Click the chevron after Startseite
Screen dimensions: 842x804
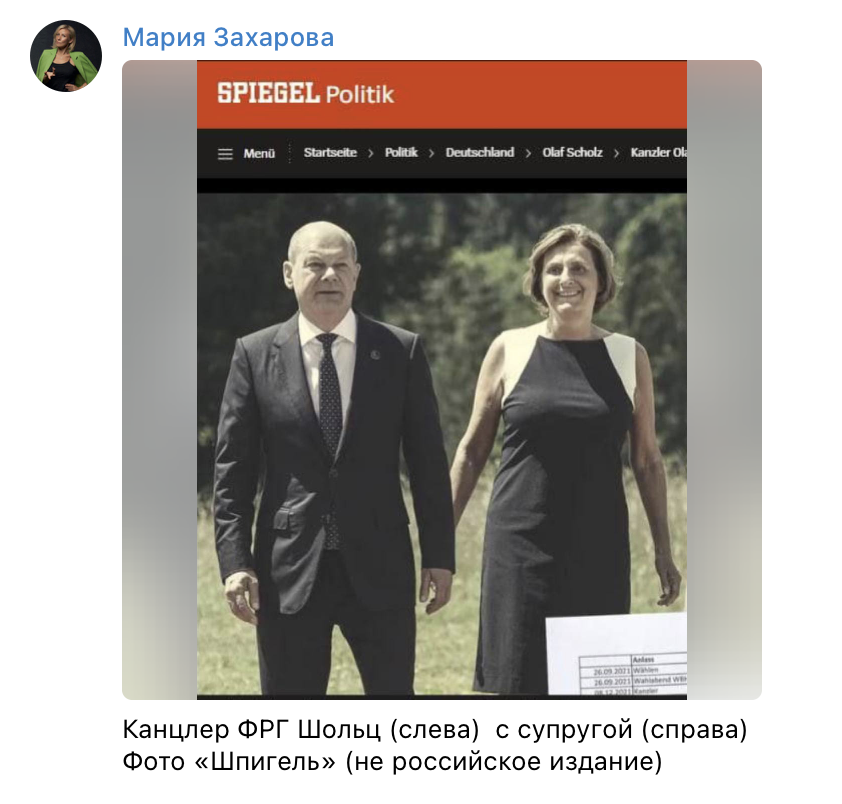[x=371, y=154]
